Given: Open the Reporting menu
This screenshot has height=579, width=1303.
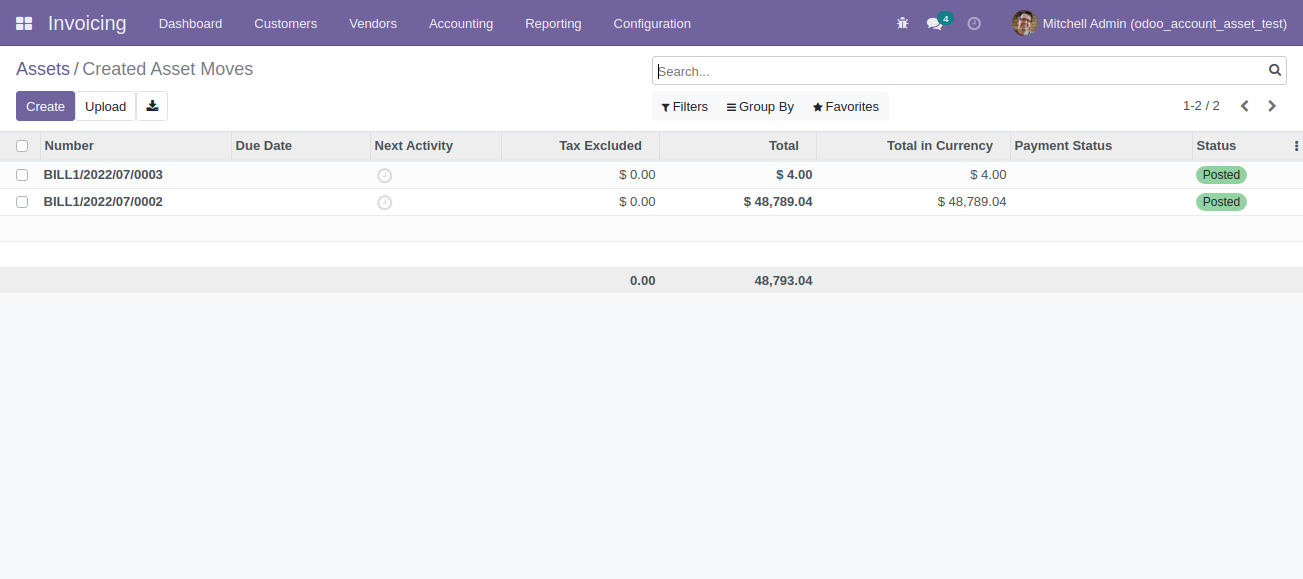Looking at the screenshot, I should click(x=553, y=23).
